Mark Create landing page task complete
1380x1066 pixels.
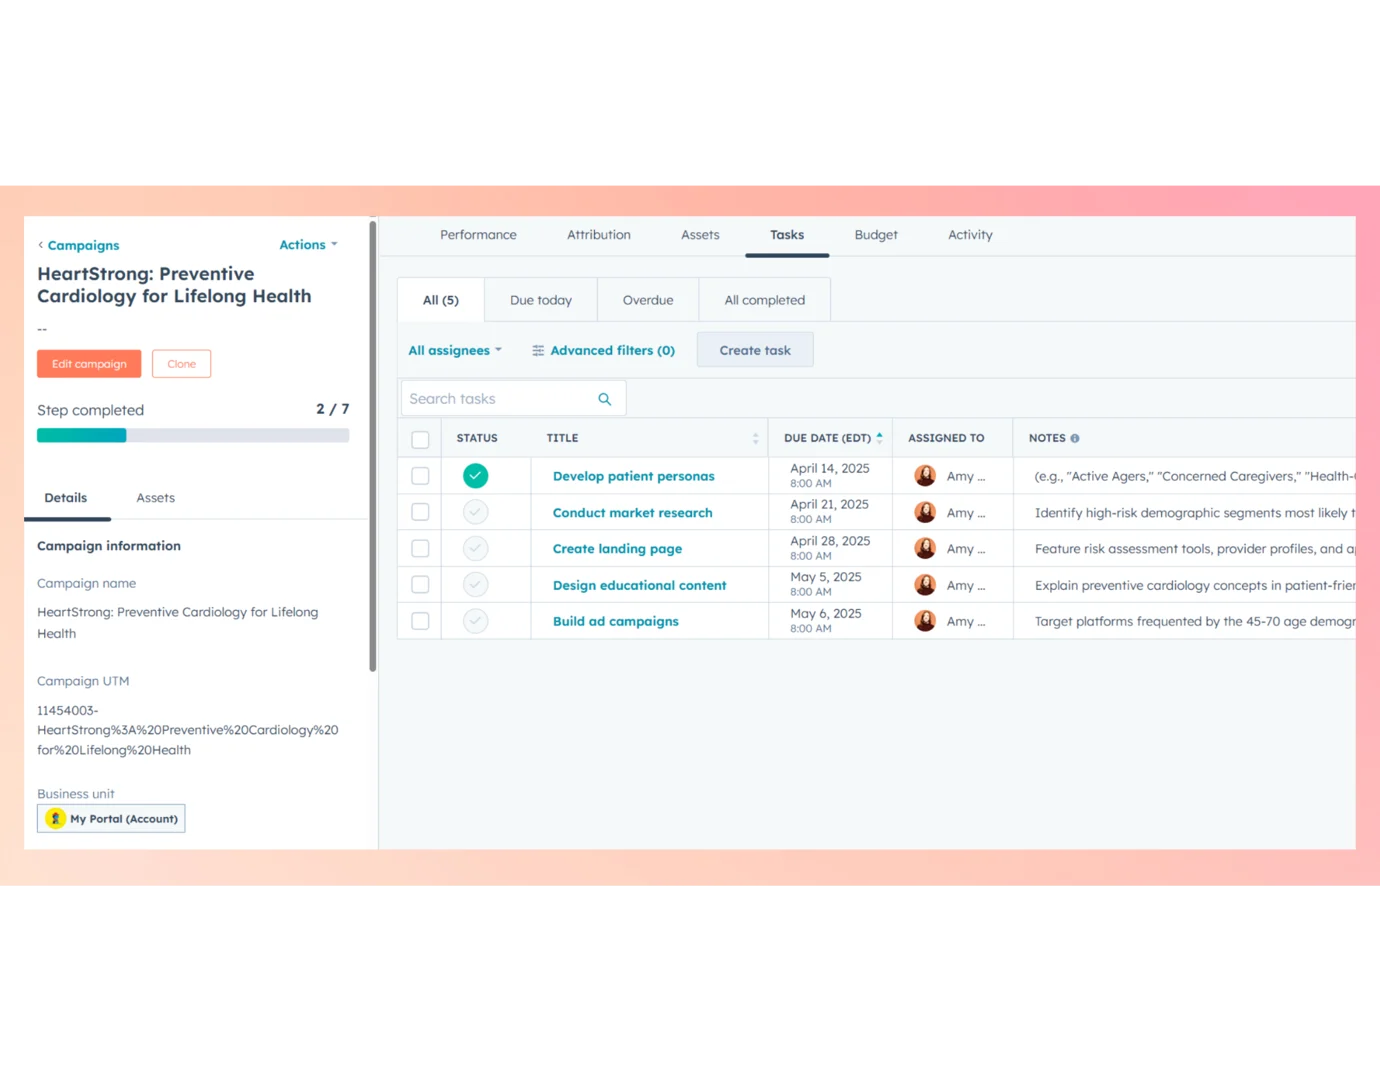click(x=475, y=548)
